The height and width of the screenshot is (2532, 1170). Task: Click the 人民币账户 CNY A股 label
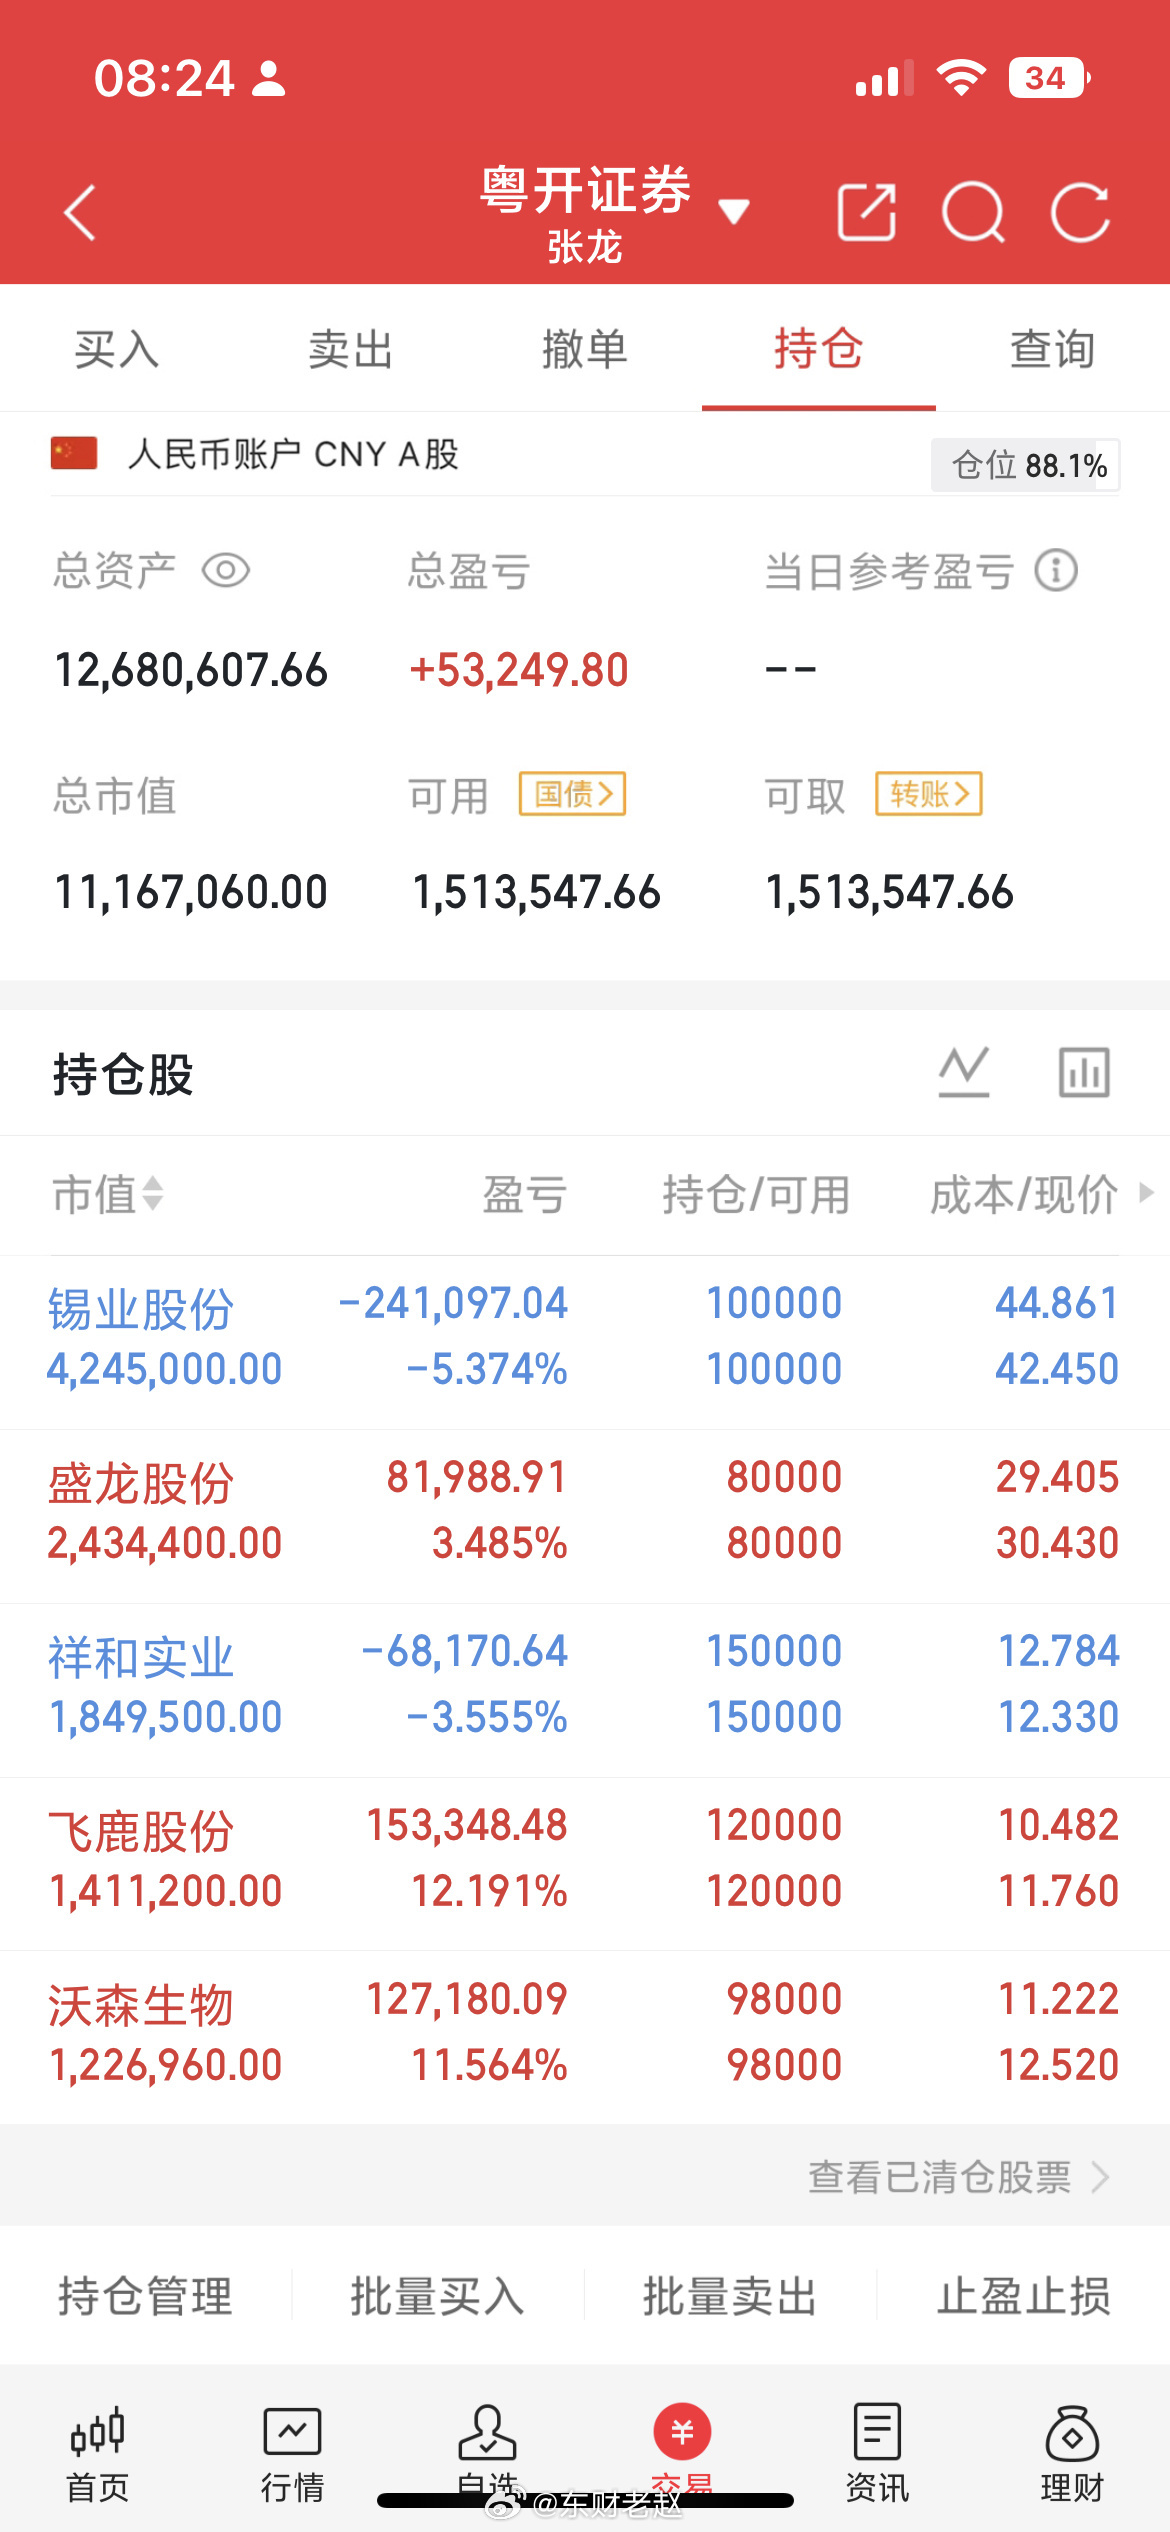tap(293, 454)
